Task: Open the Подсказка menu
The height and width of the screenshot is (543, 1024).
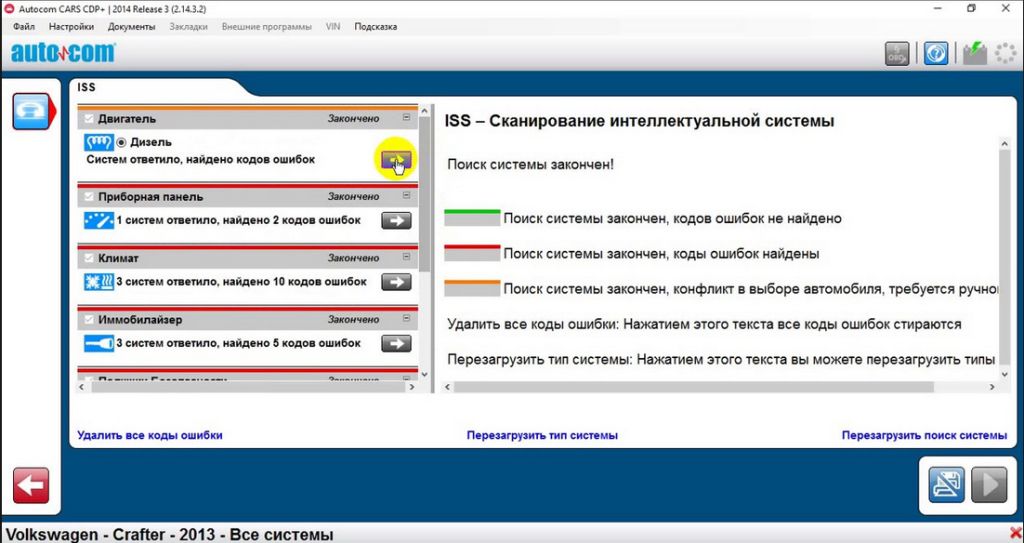Action: pyautogui.click(x=376, y=27)
